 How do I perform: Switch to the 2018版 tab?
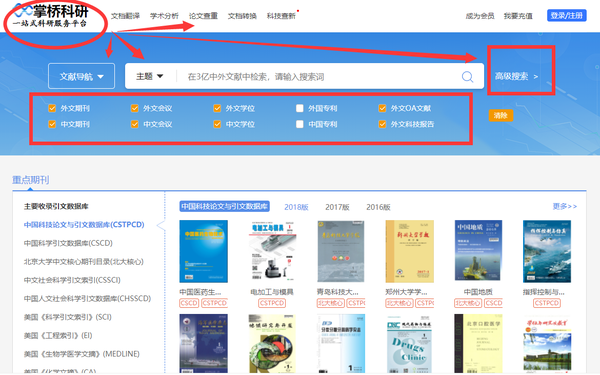tap(296, 207)
